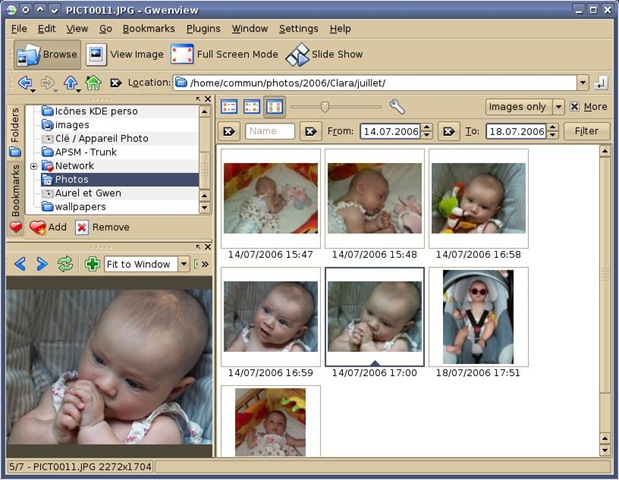Click the Filter button

[x=586, y=131]
